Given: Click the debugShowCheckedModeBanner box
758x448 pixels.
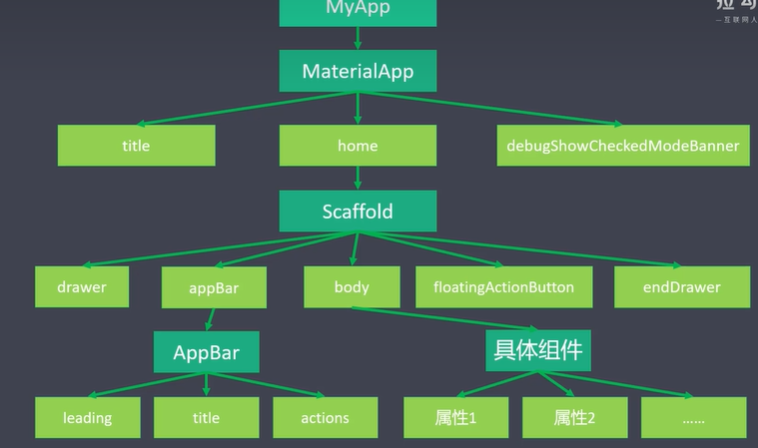Looking at the screenshot, I should [622, 146].
